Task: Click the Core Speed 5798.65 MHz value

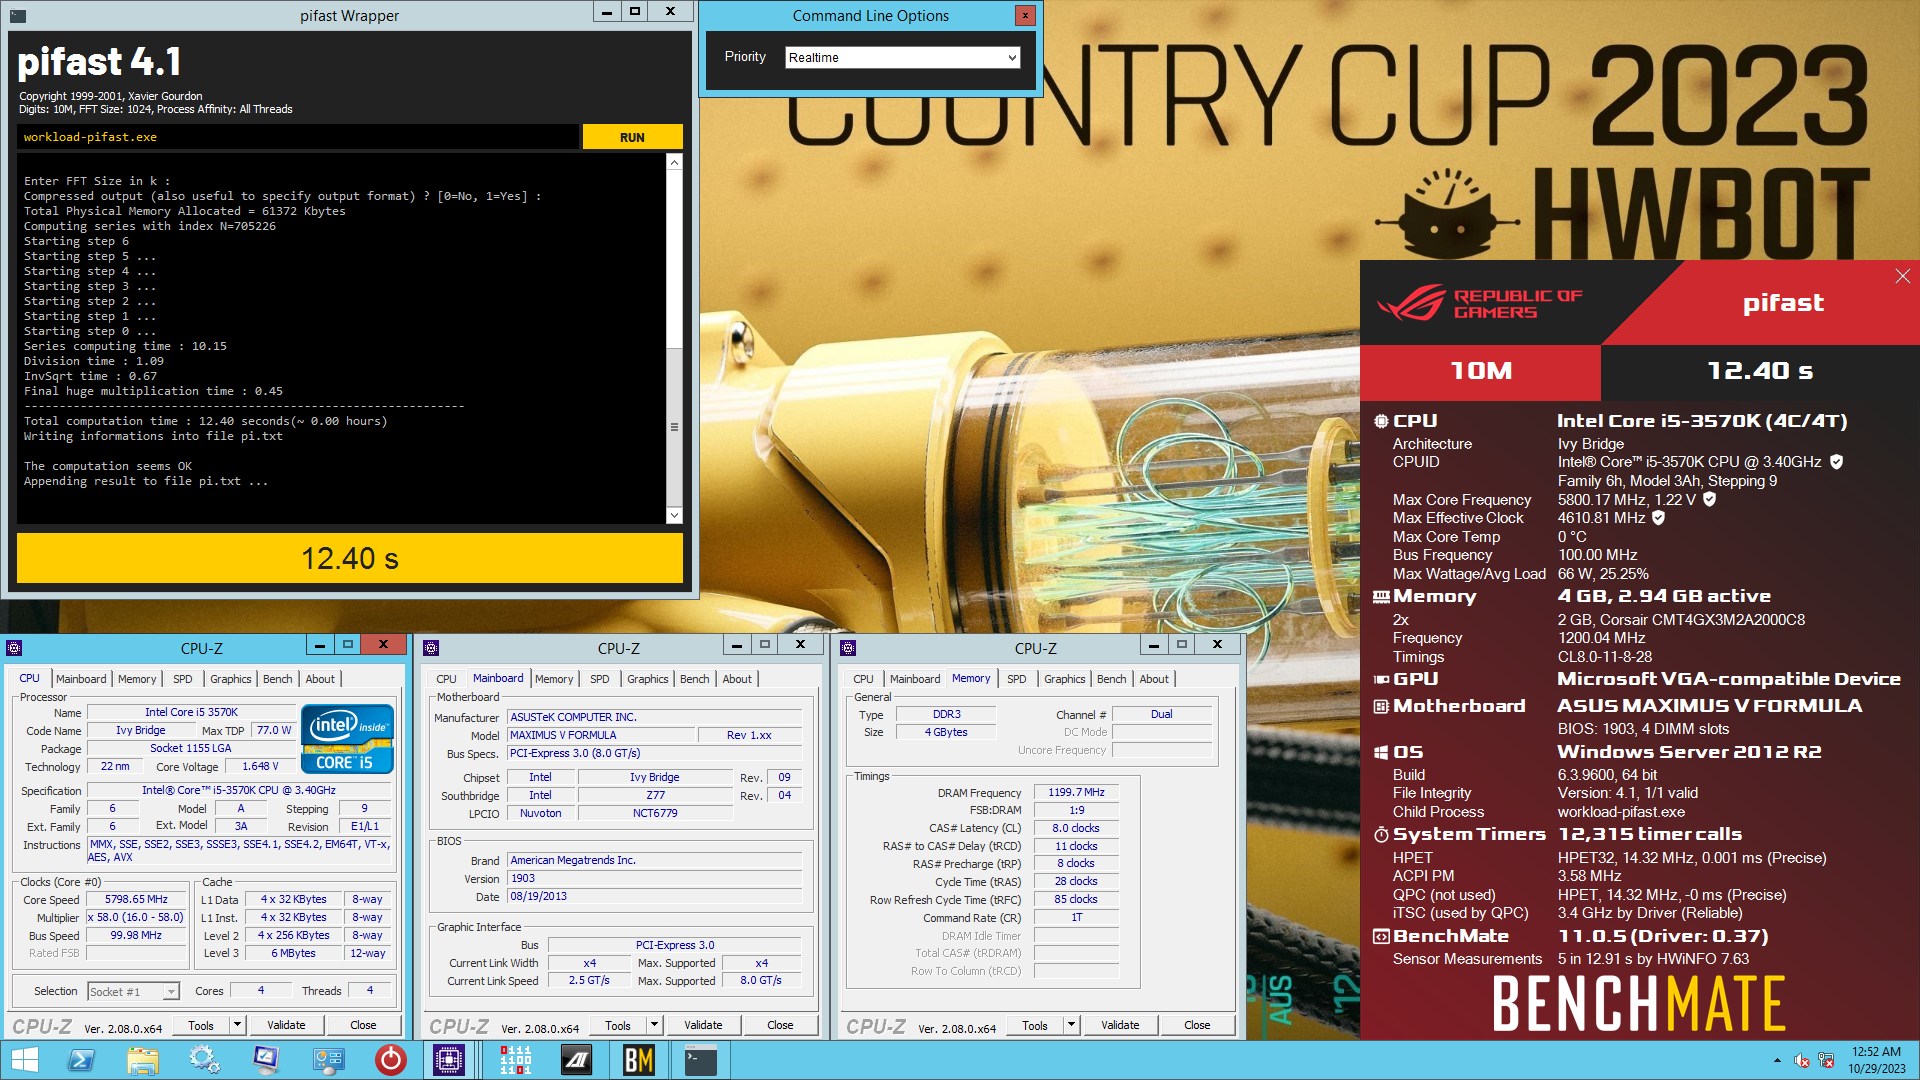Action: (x=136, y=900)
